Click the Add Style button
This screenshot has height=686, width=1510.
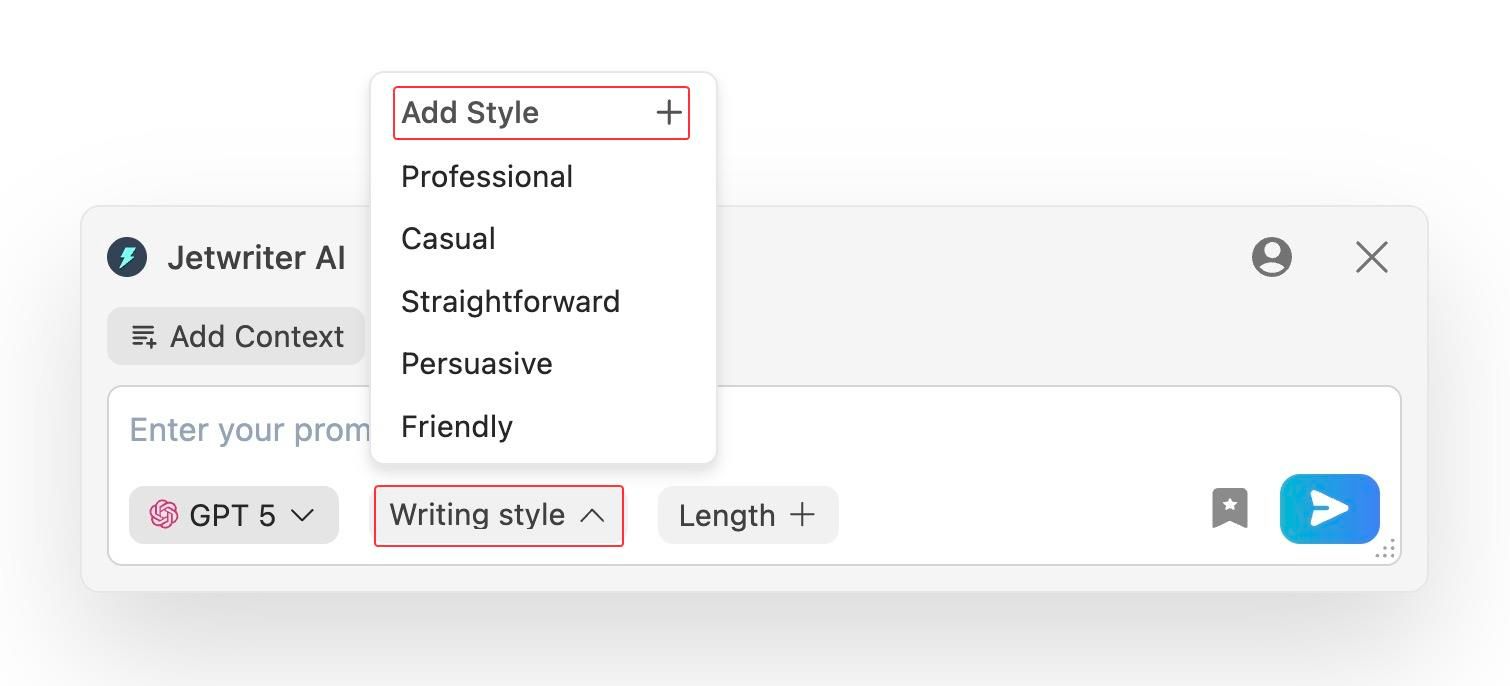(541, 113)
